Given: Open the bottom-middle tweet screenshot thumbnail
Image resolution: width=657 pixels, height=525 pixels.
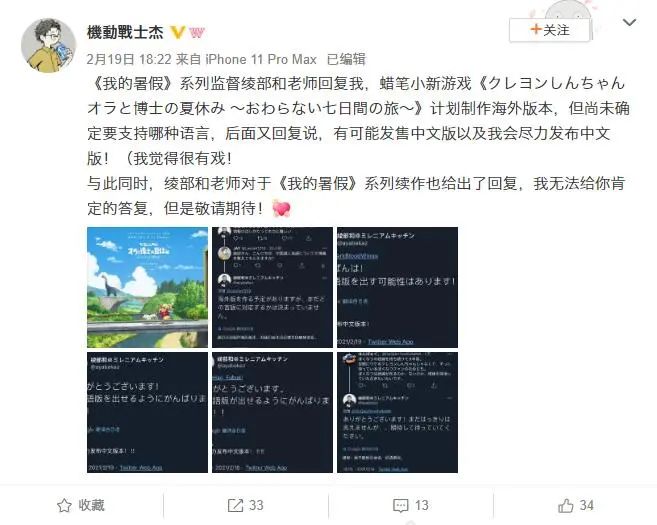Looking at the screenshot, I should (x=272, y=412).
